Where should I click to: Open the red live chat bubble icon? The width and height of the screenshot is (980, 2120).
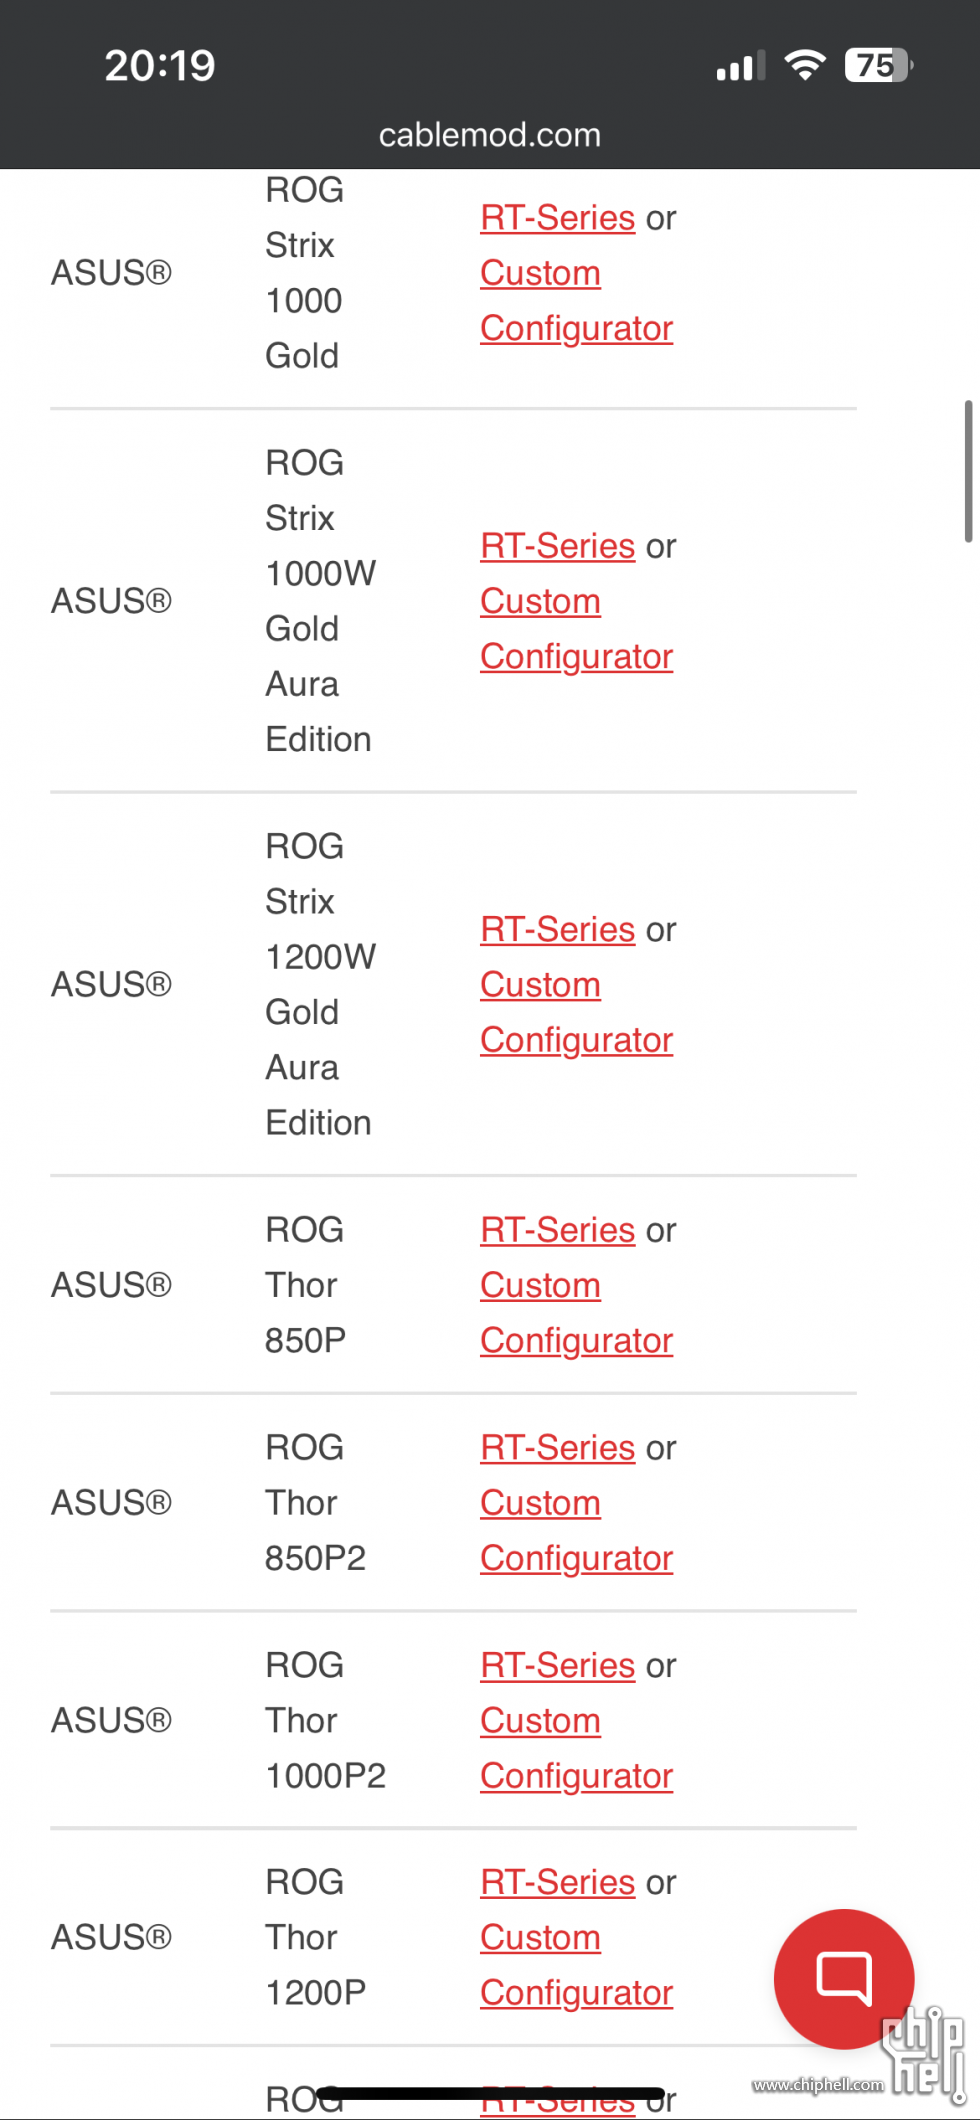point(843,1978)
